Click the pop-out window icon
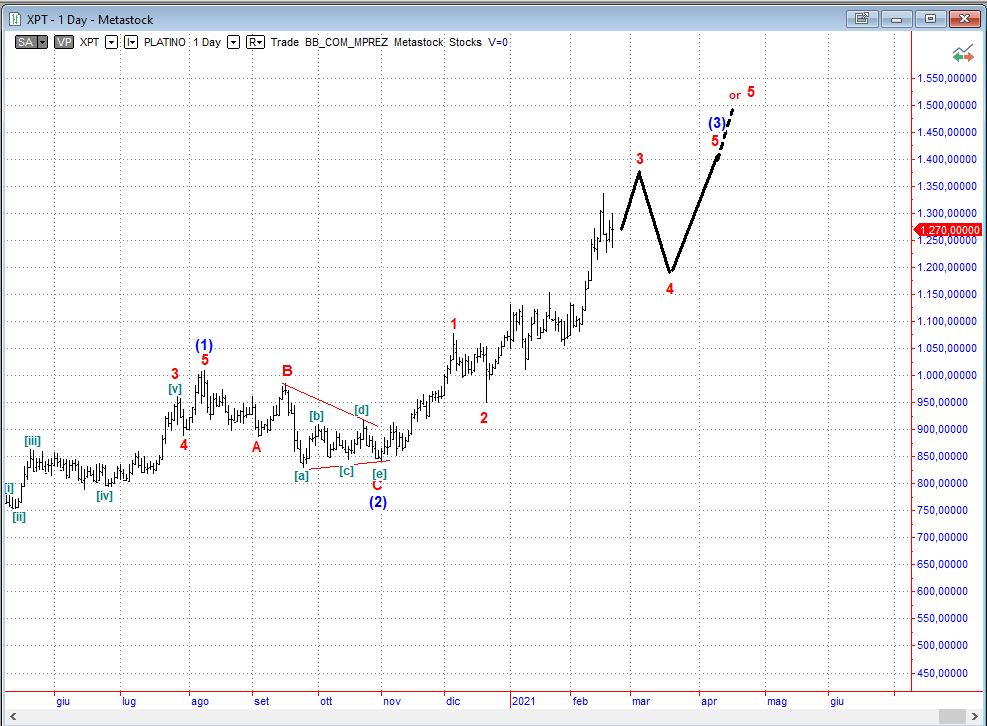The image size is (987, 726). coord(860,19)
